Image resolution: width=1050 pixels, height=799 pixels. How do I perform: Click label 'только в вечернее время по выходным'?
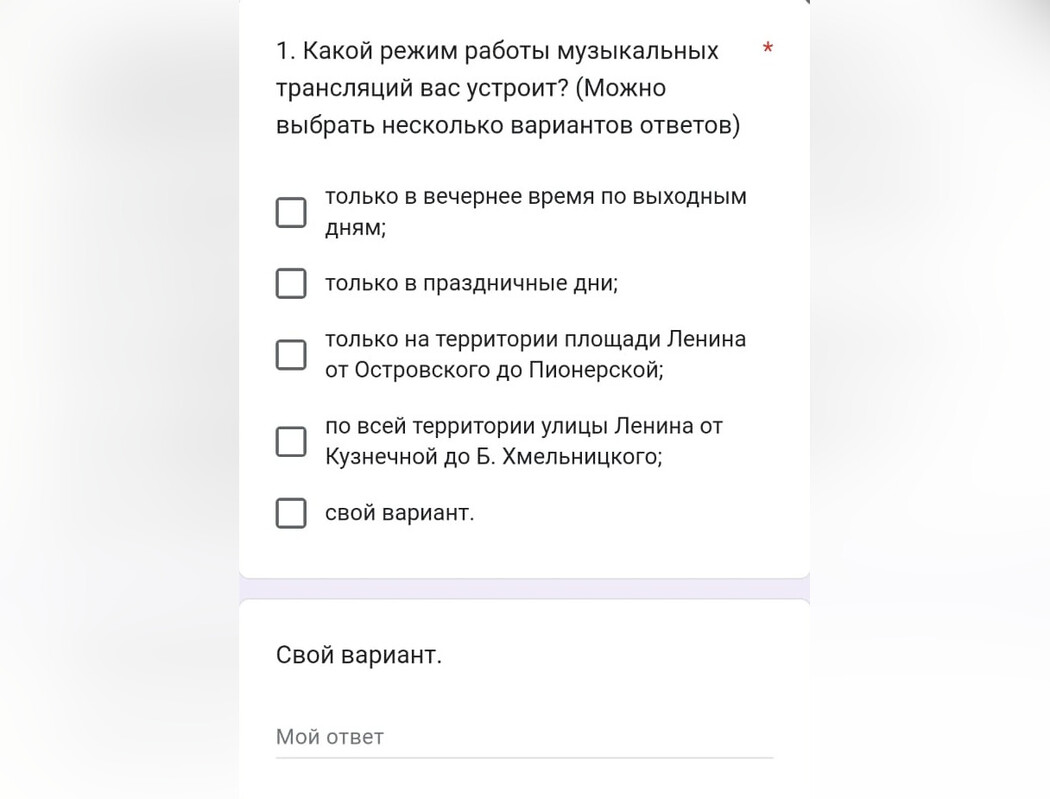536,196
